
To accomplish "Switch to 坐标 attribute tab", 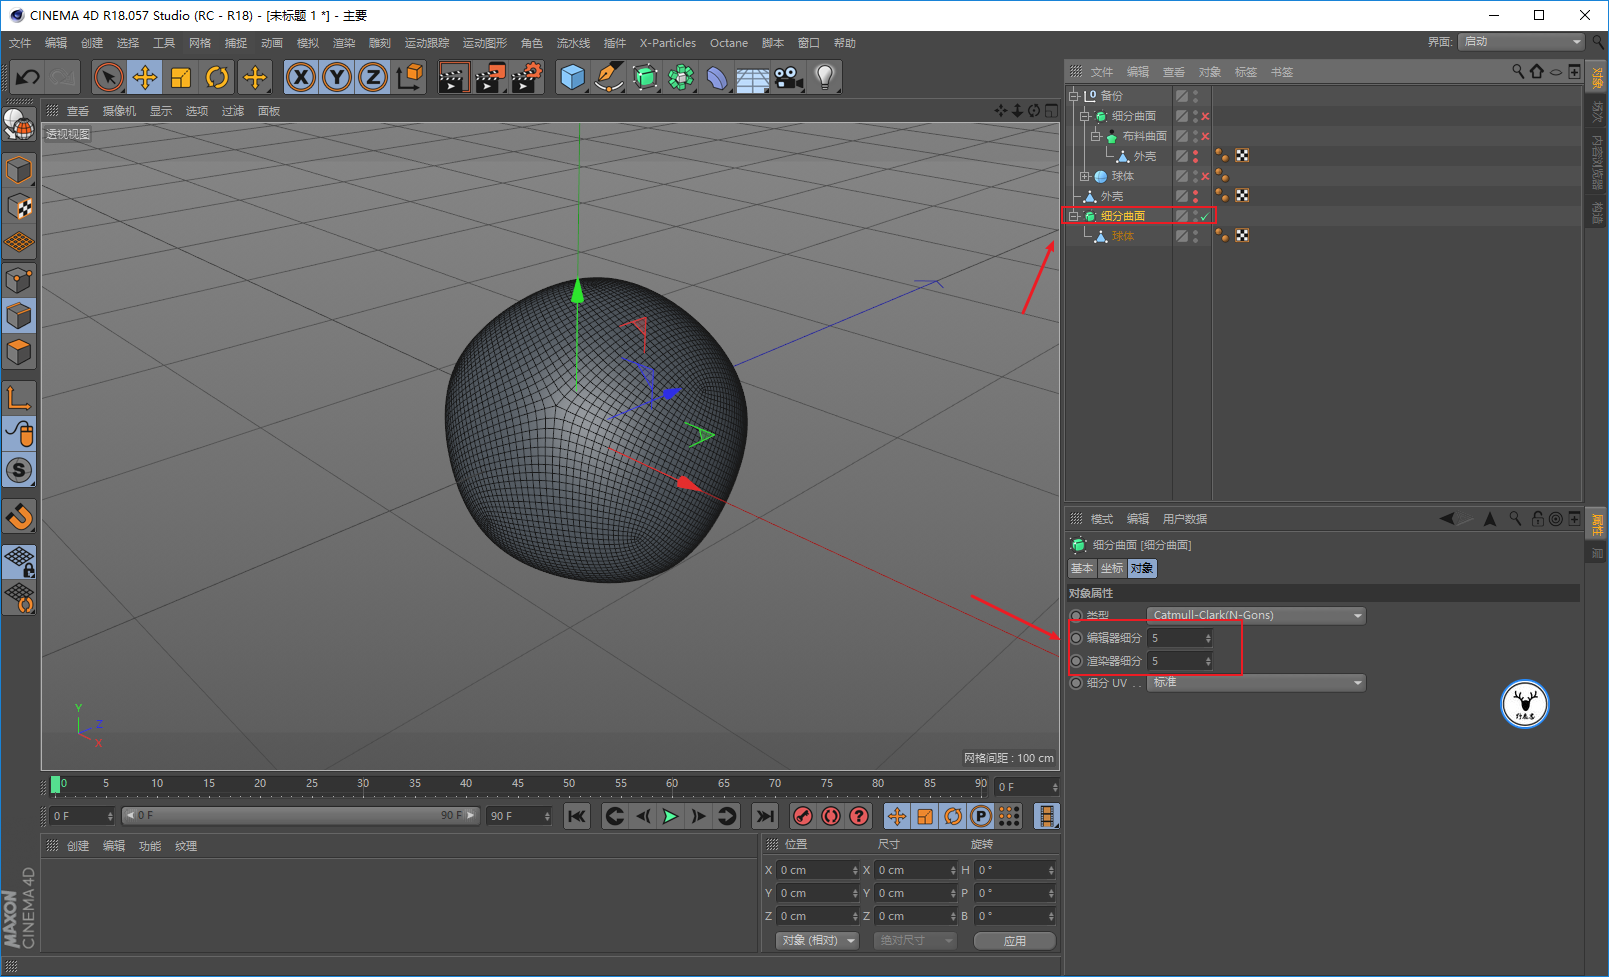I will point(1112,568).
